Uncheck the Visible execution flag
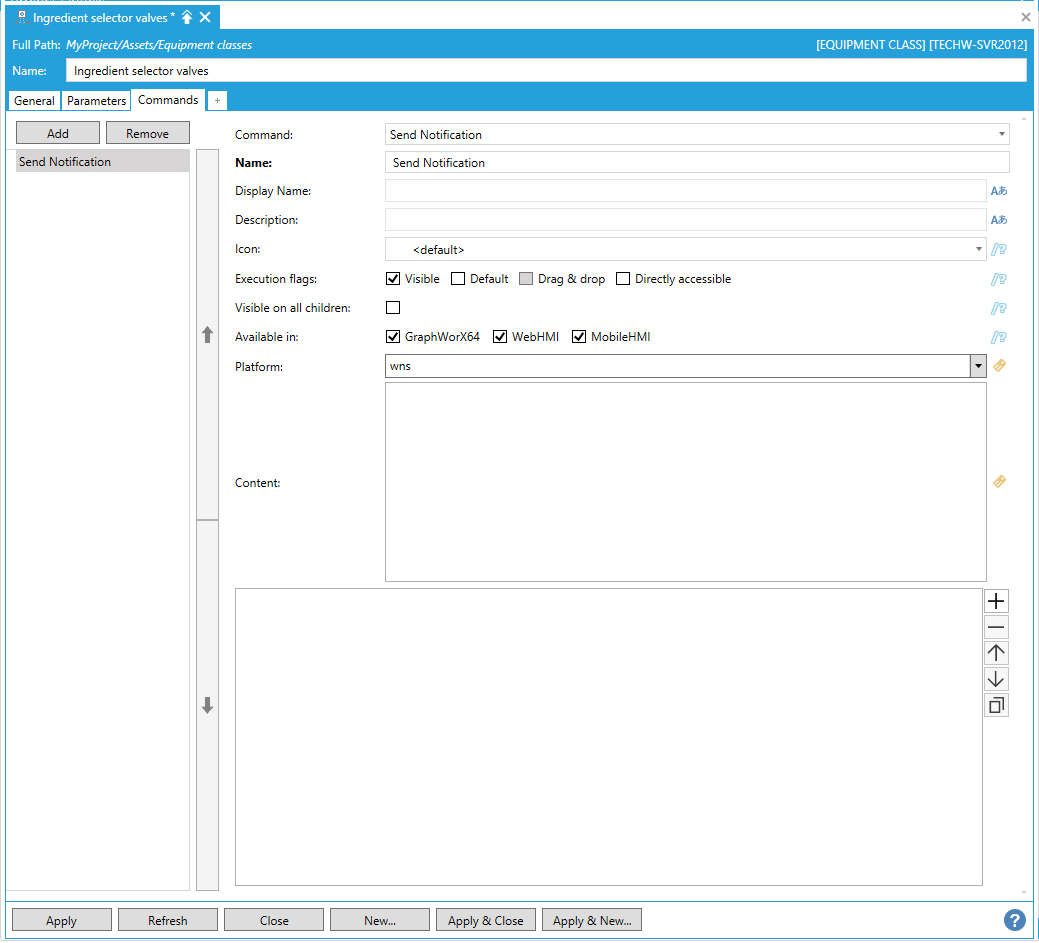The height and width of the screenshot is (943, 1039). pyautogui.click(x=393, y=279)
